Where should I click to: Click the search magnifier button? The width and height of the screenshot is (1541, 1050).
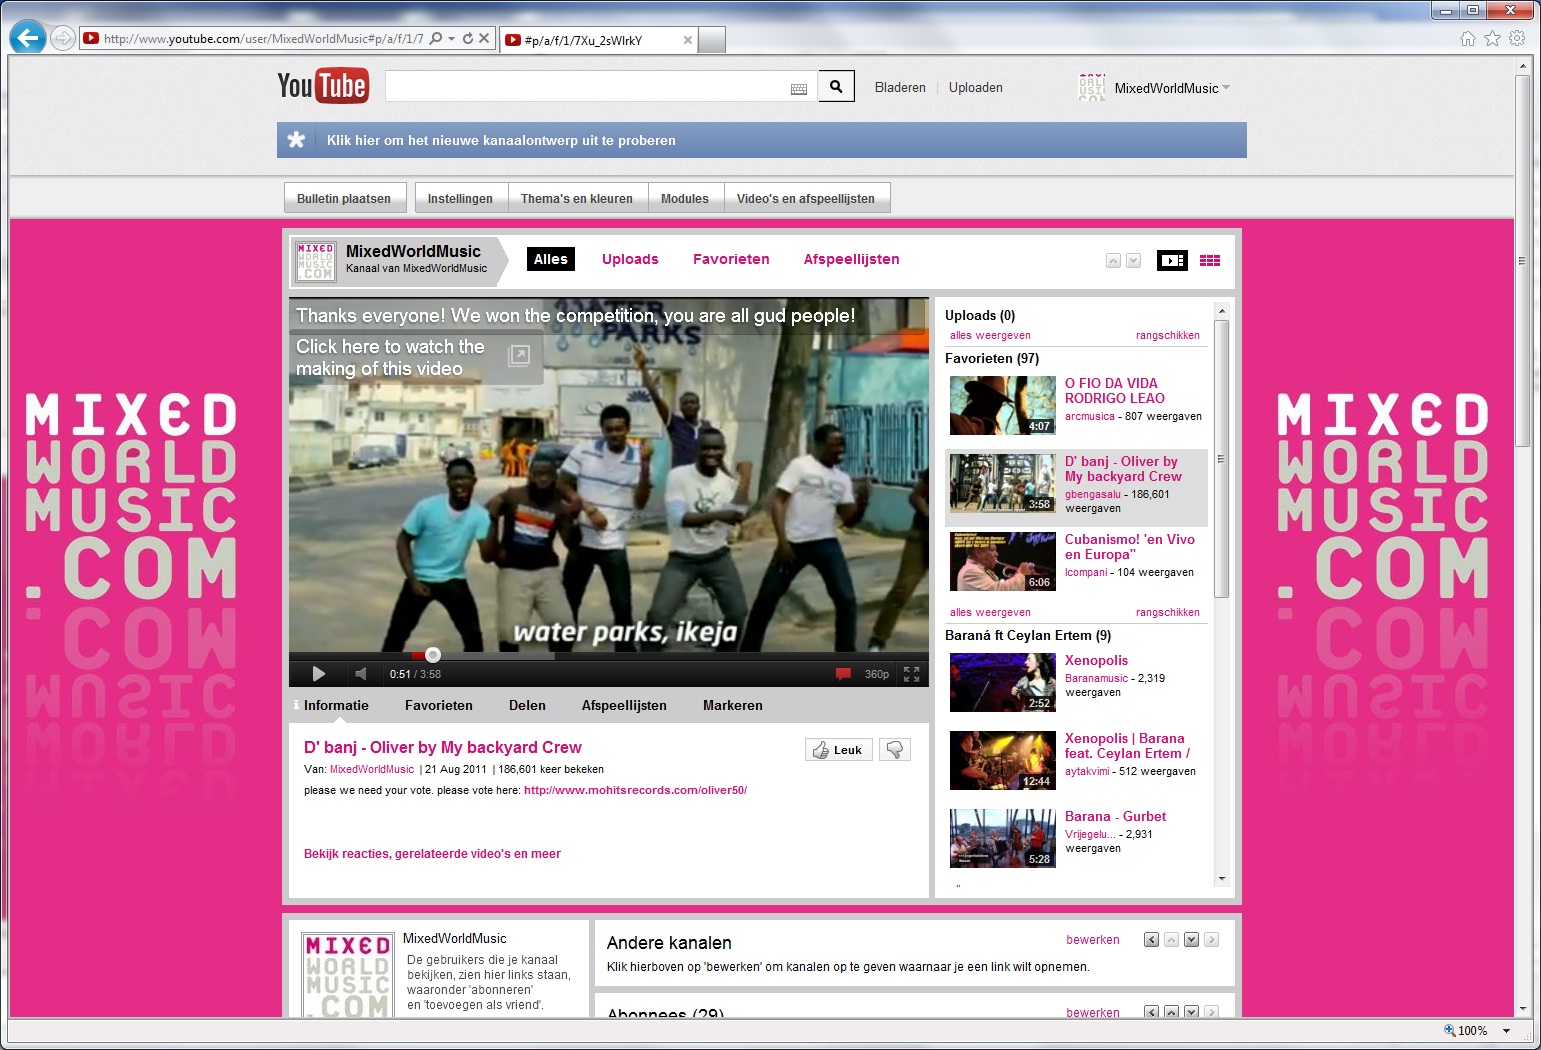click(x=836, y=87)
